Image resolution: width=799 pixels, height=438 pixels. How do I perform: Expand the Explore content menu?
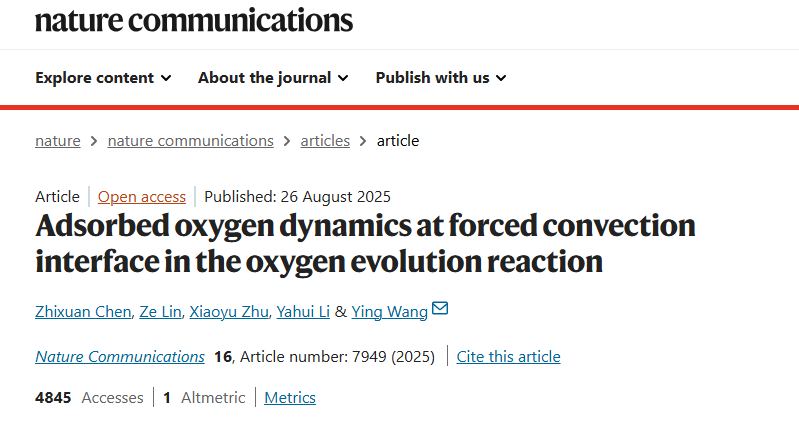tap(103, 77)
